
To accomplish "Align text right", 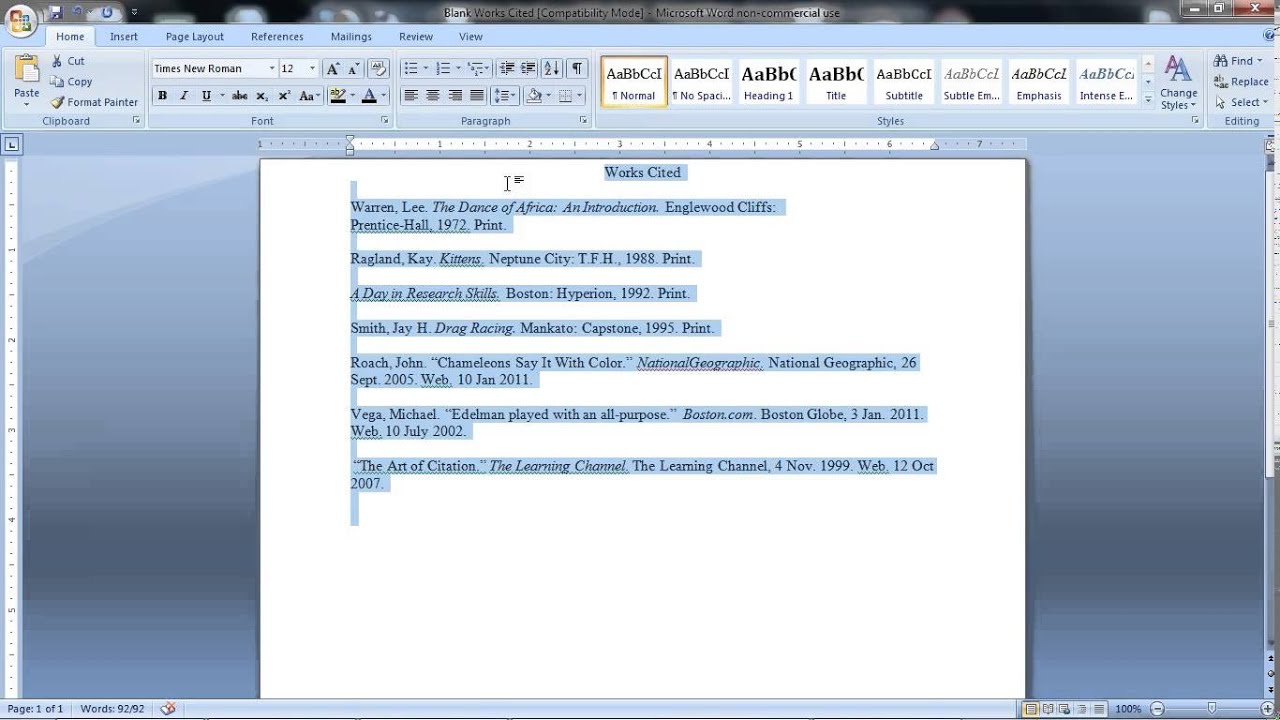I will pyautogui.click(x=455, y=96).
